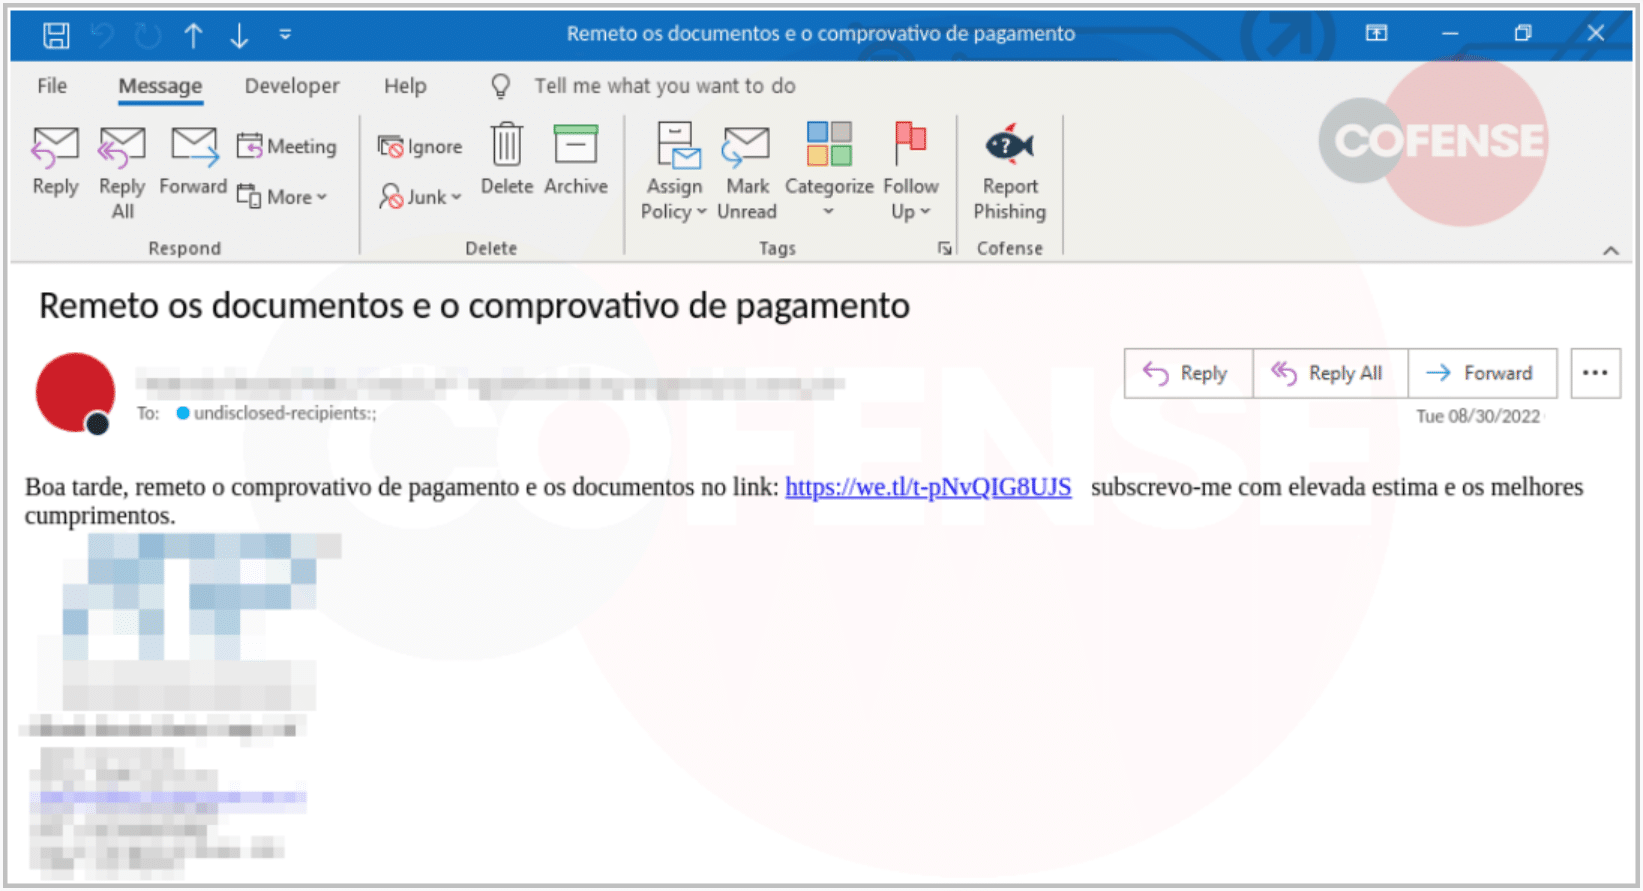Click the Save icon in title bar
Screen dimensions: 1643x891
[x=56, y=35]
